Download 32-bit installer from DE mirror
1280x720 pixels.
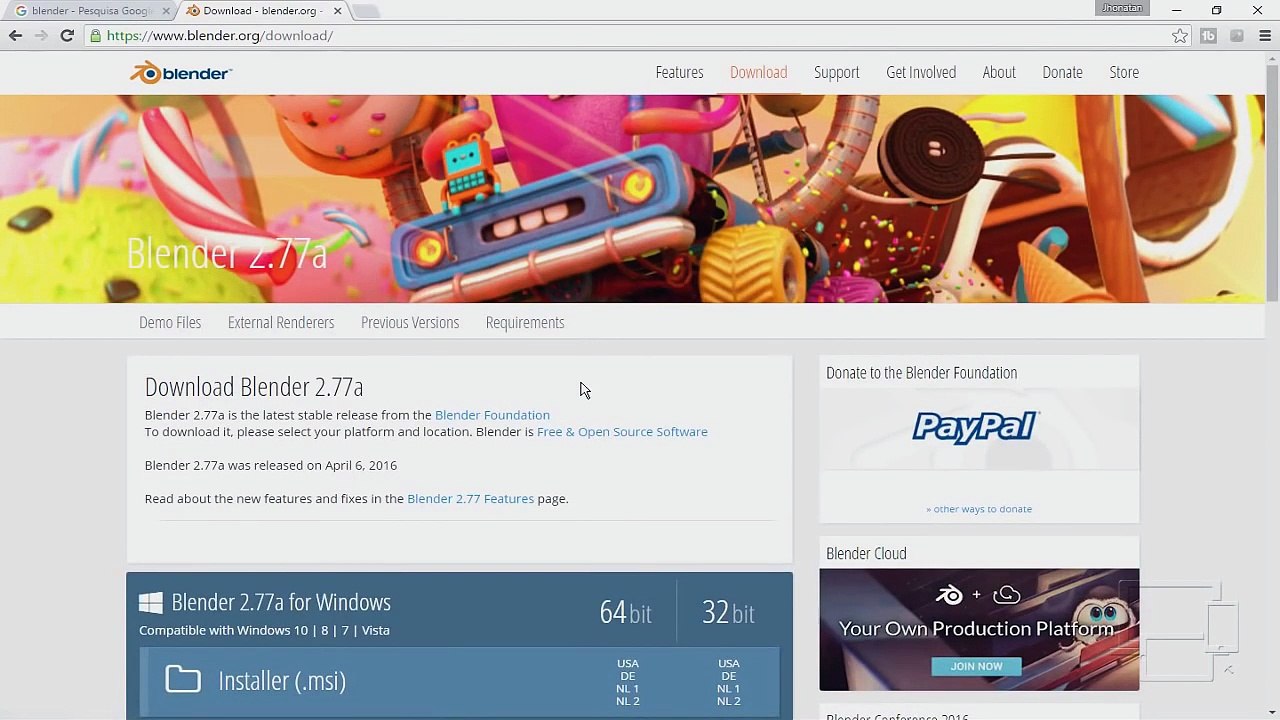(x=729, y=676)
